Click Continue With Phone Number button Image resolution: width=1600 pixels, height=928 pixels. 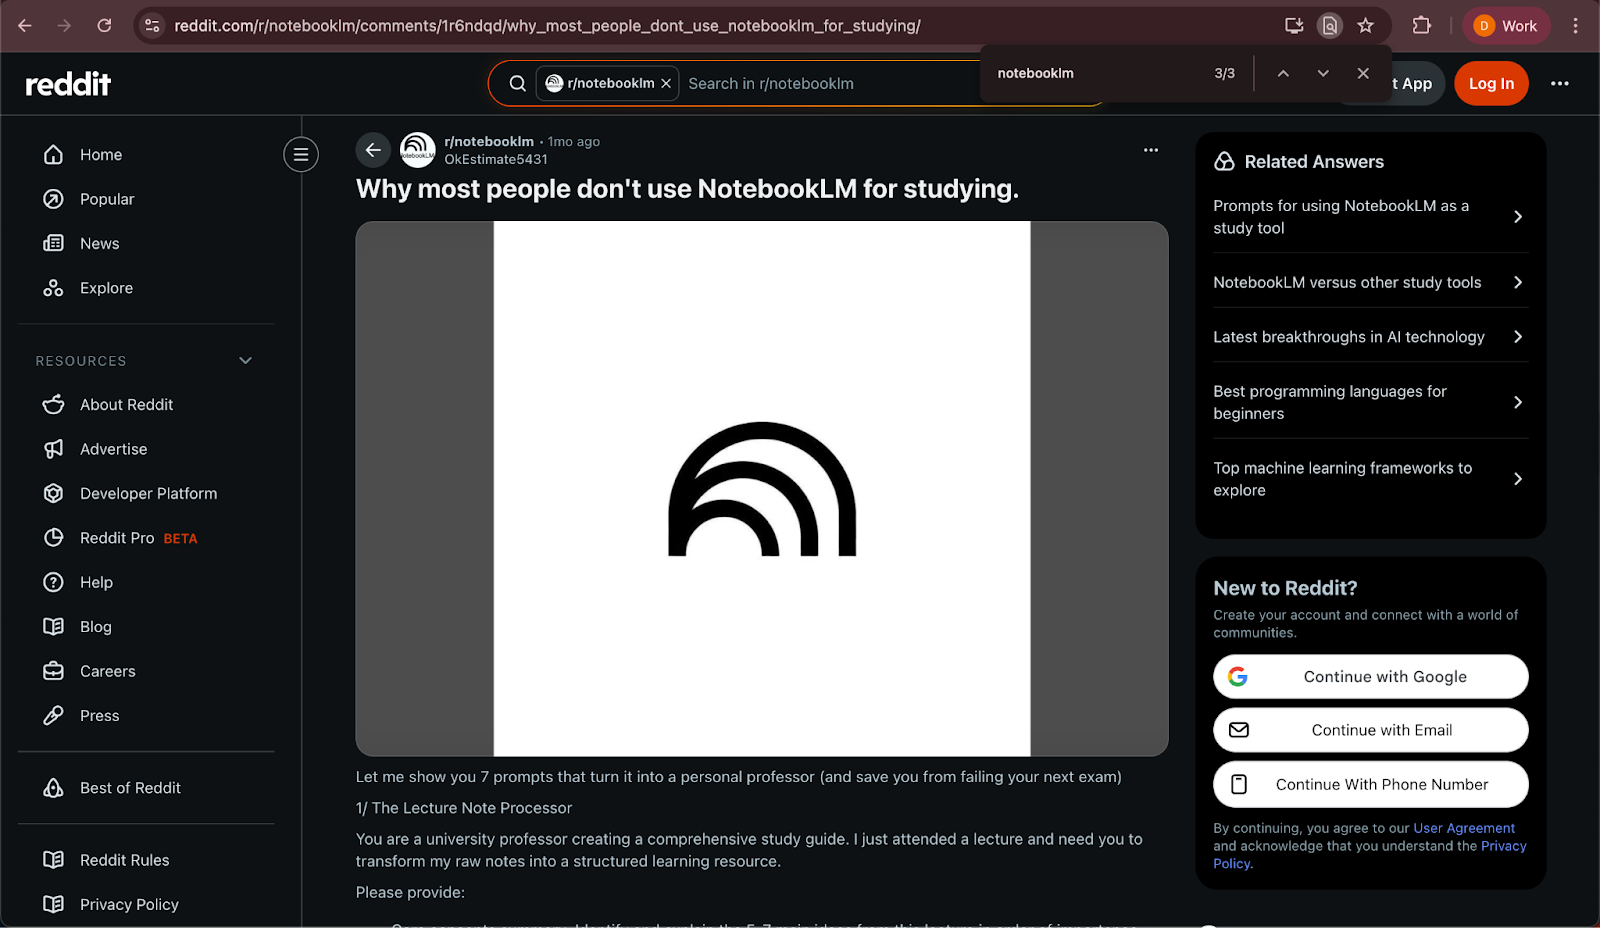click(1371, 785)
